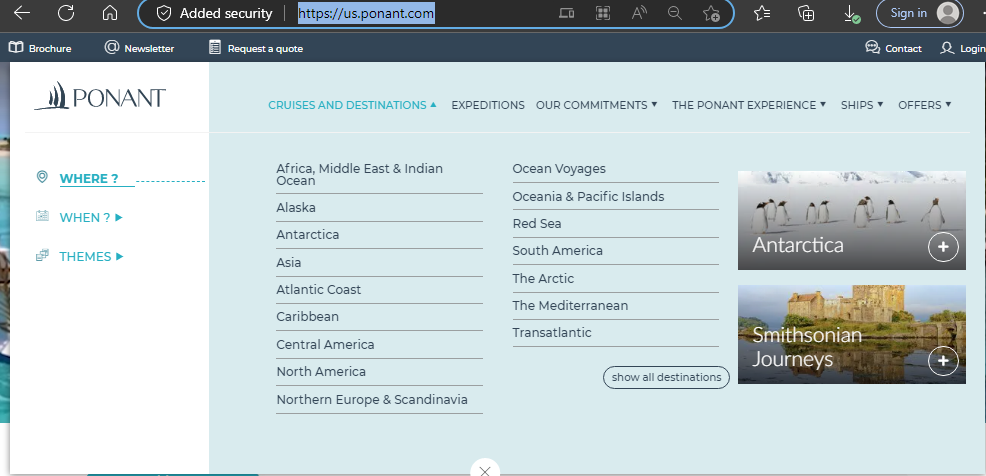986x476 pixels.
Task: Open Request a quote link
Action: pos(265,48)
